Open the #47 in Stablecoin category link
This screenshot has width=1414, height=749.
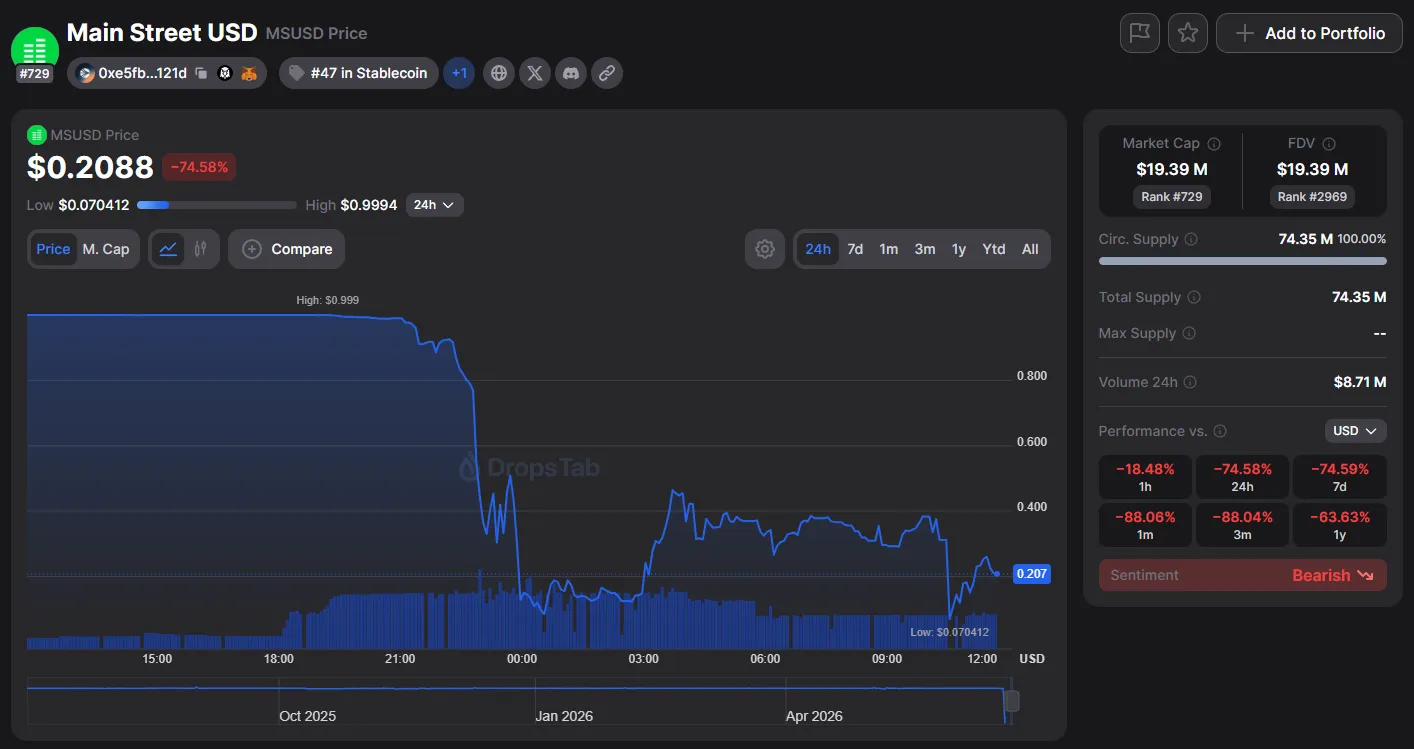[x=359, y=73]
